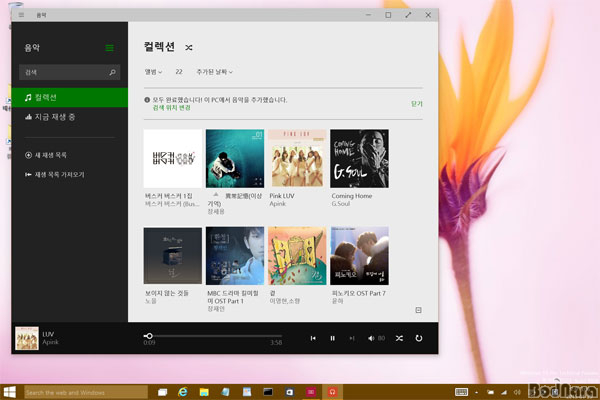Click the search magnifier icon
600x400 pixels.
[112, 72]
